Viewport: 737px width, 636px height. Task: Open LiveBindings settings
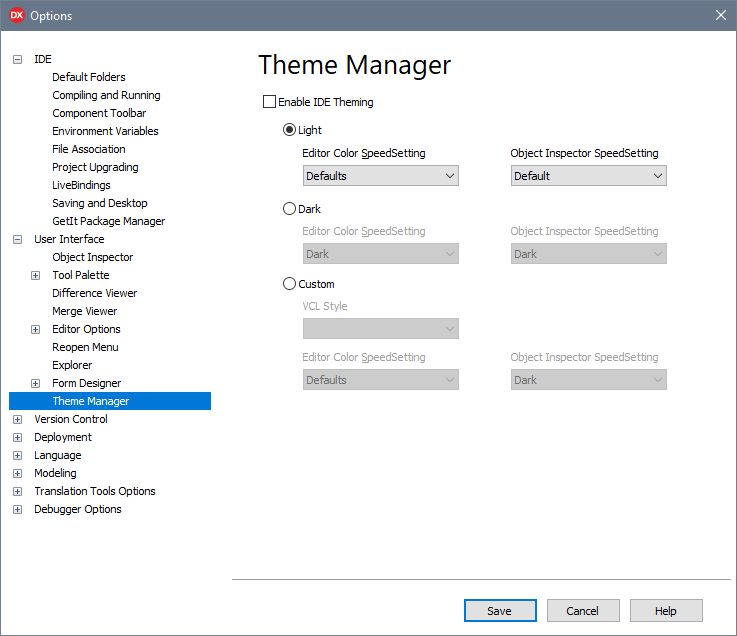[81, 185]
